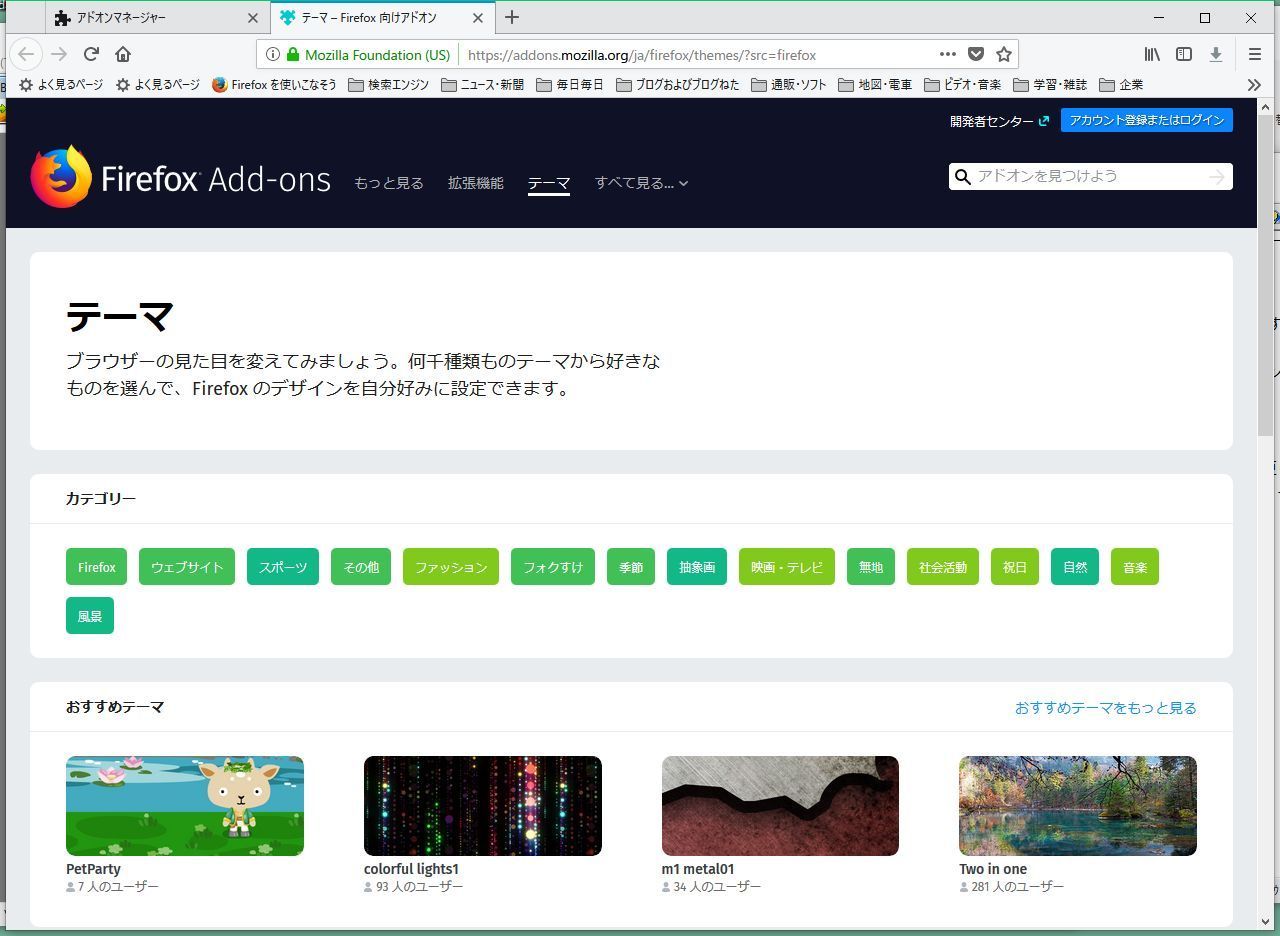The width and height of the screenshot is (1280, 936).
Task: Open おすすめテーマをもっと見る link
Action: pyautogui.click(x=1106, y=708)
